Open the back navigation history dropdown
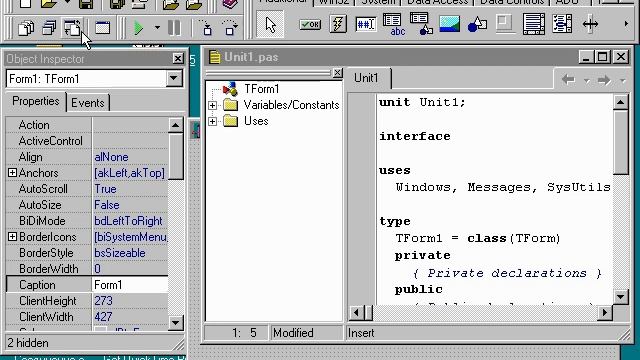Screen dimensions: 640x360 tap(587, 81)
